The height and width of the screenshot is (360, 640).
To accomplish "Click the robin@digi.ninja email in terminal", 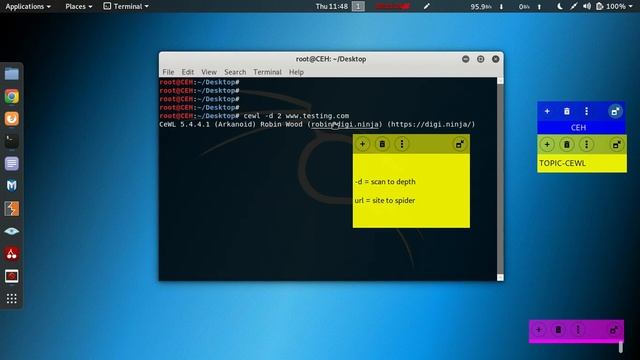I will pyautogui.click(x=345, y=124).
